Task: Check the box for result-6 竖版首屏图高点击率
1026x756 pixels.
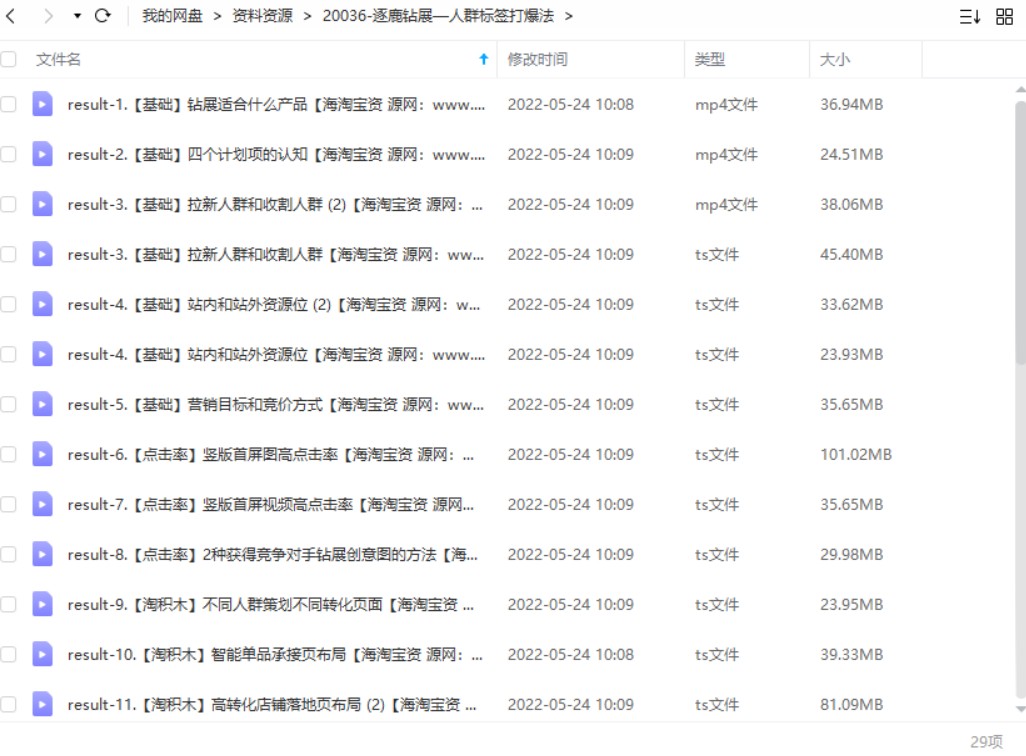Action: tap(9, 454)
